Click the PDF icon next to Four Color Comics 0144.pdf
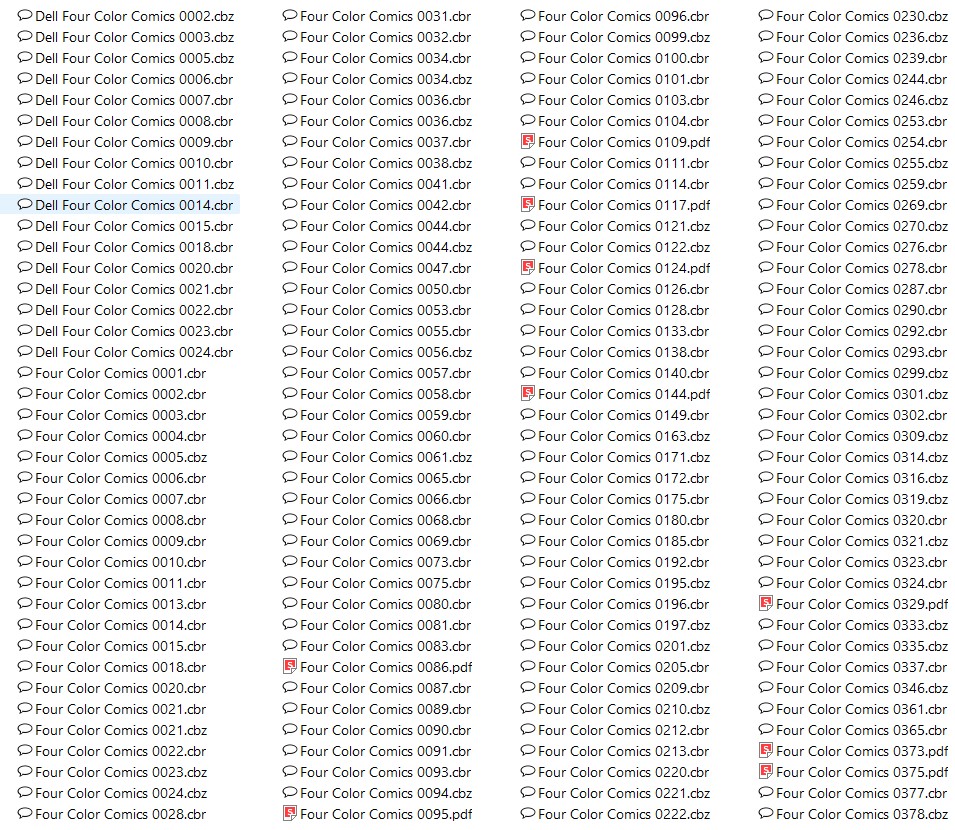Screen dimensions: 955x830 point(528,393)
